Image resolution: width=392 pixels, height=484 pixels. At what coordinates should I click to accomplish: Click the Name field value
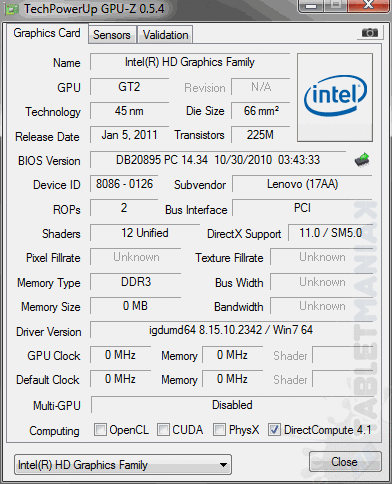click(x=190, y=62)
